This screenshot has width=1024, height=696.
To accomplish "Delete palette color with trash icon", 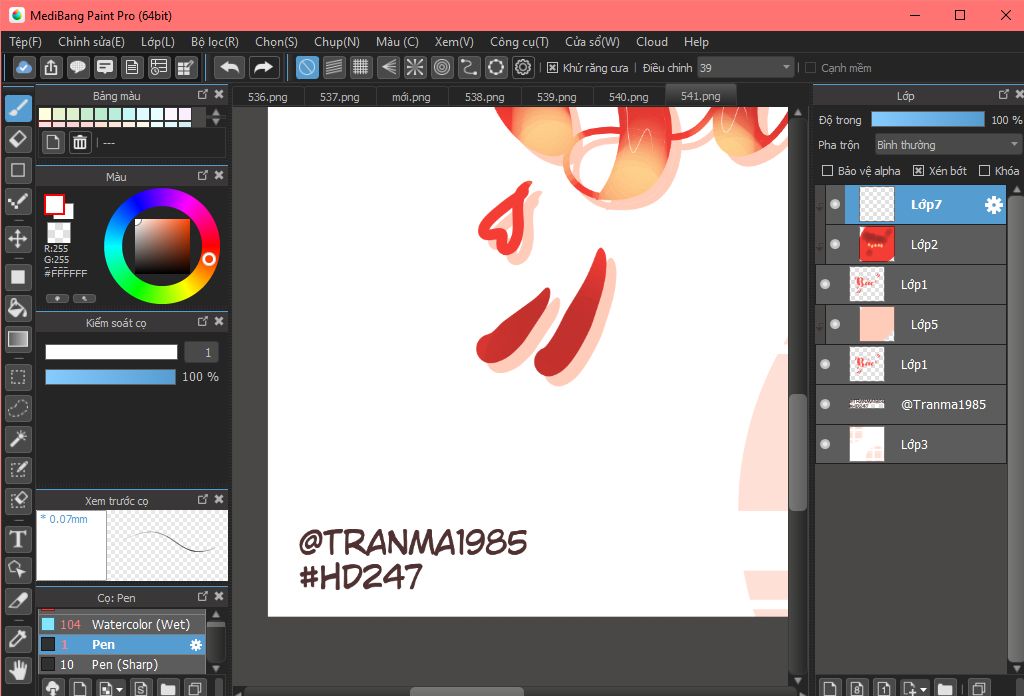I will pyautogui.click(x=80, y=142).
